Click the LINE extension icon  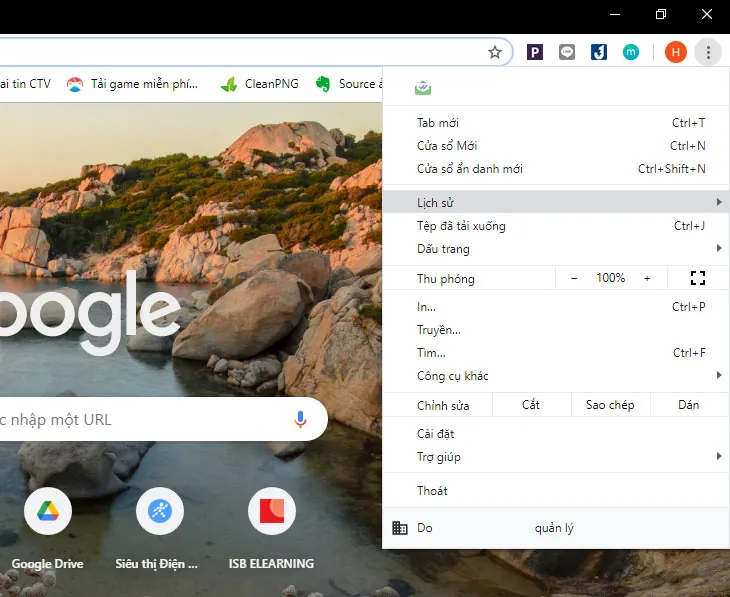[567, 52]
